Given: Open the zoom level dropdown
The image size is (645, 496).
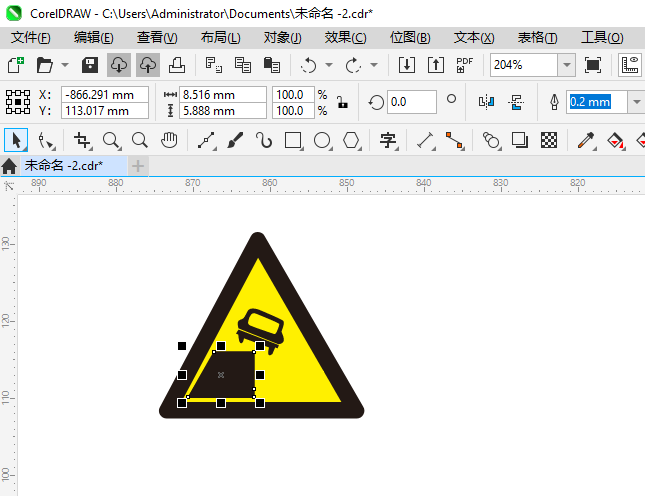Looking at the screenshot, I should pyautogui.click(x=566, y=65).
